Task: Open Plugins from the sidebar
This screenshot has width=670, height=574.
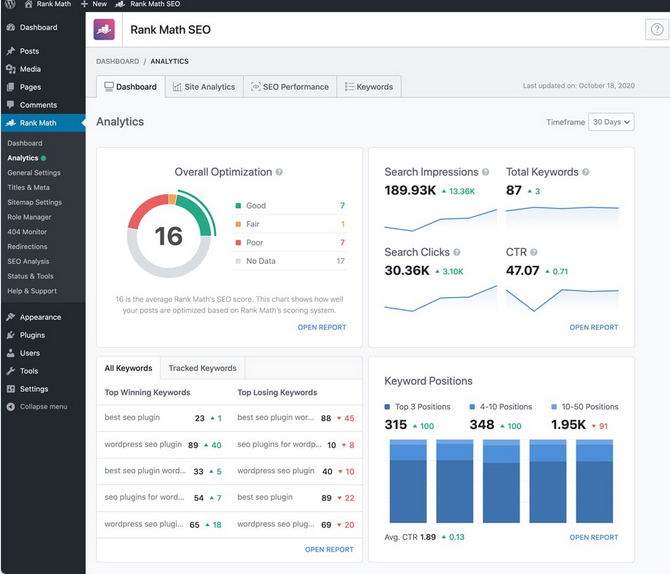Action: (32, 335)
